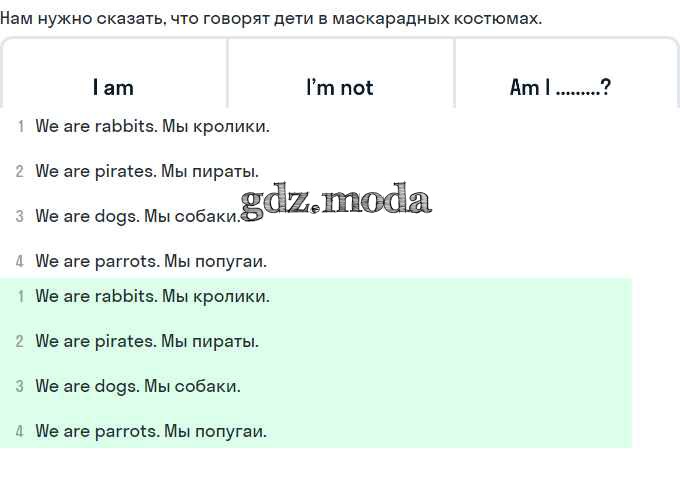The height and width of the screenshot is (483, 680).
Task: Click number 1 in the white list
Action: (20, 126)
